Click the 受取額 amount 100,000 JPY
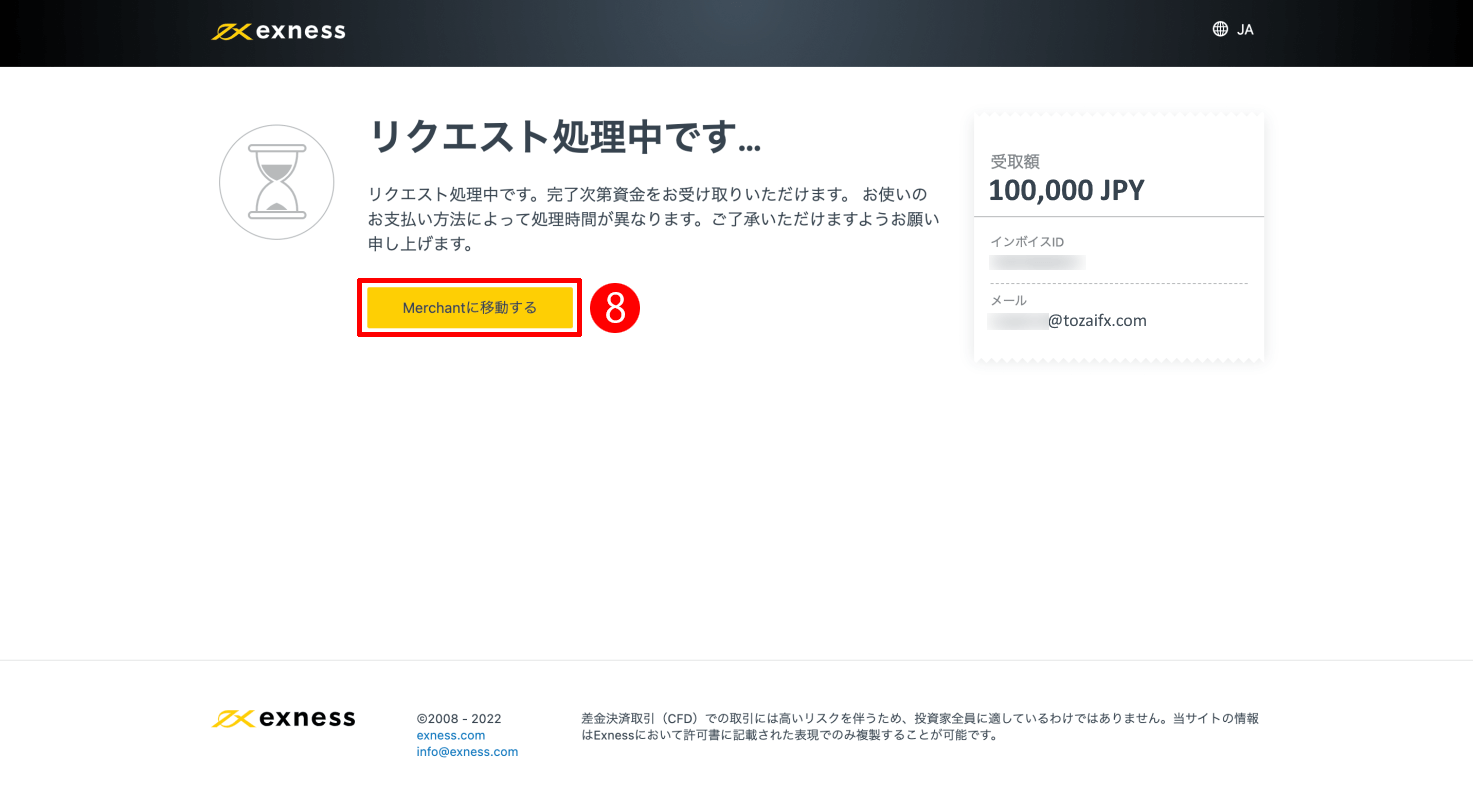This screenshot has height=809, width=1473. point(1066,189)
